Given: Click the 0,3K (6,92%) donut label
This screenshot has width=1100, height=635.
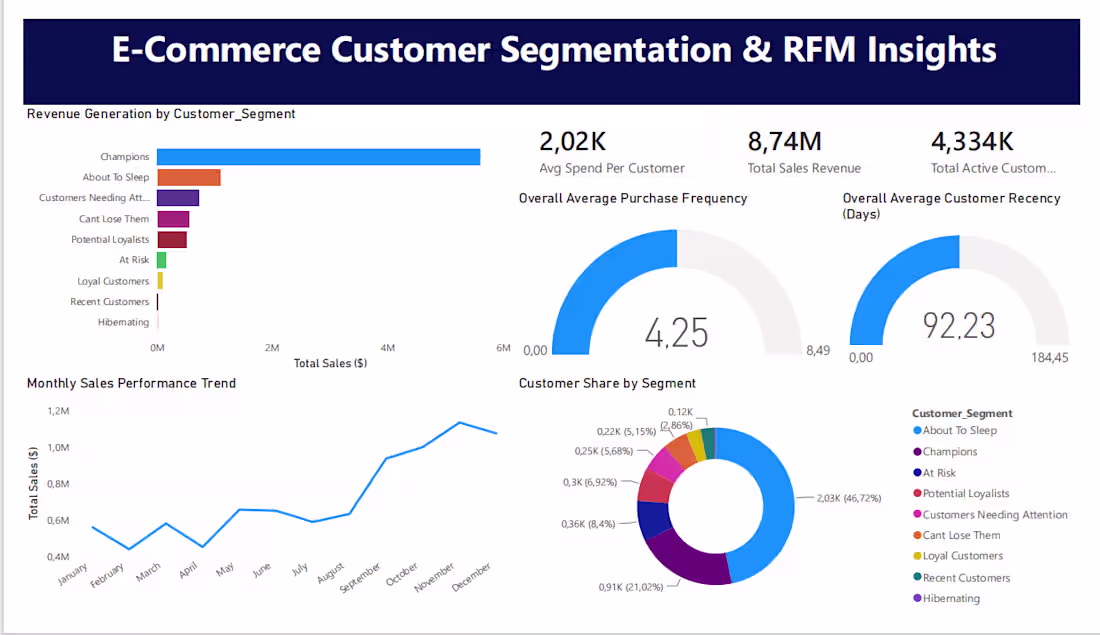Looking at the screenshot, I should [590, 483].
